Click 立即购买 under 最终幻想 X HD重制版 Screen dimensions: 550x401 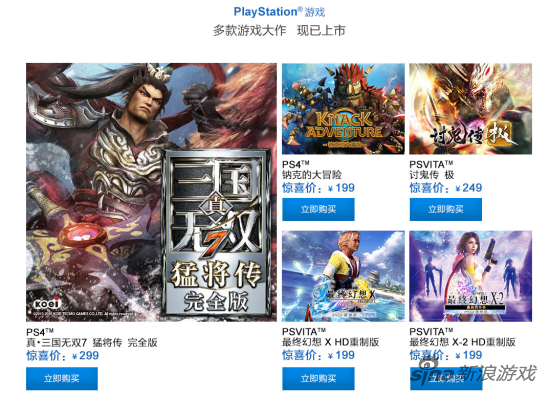pos(318,379)
